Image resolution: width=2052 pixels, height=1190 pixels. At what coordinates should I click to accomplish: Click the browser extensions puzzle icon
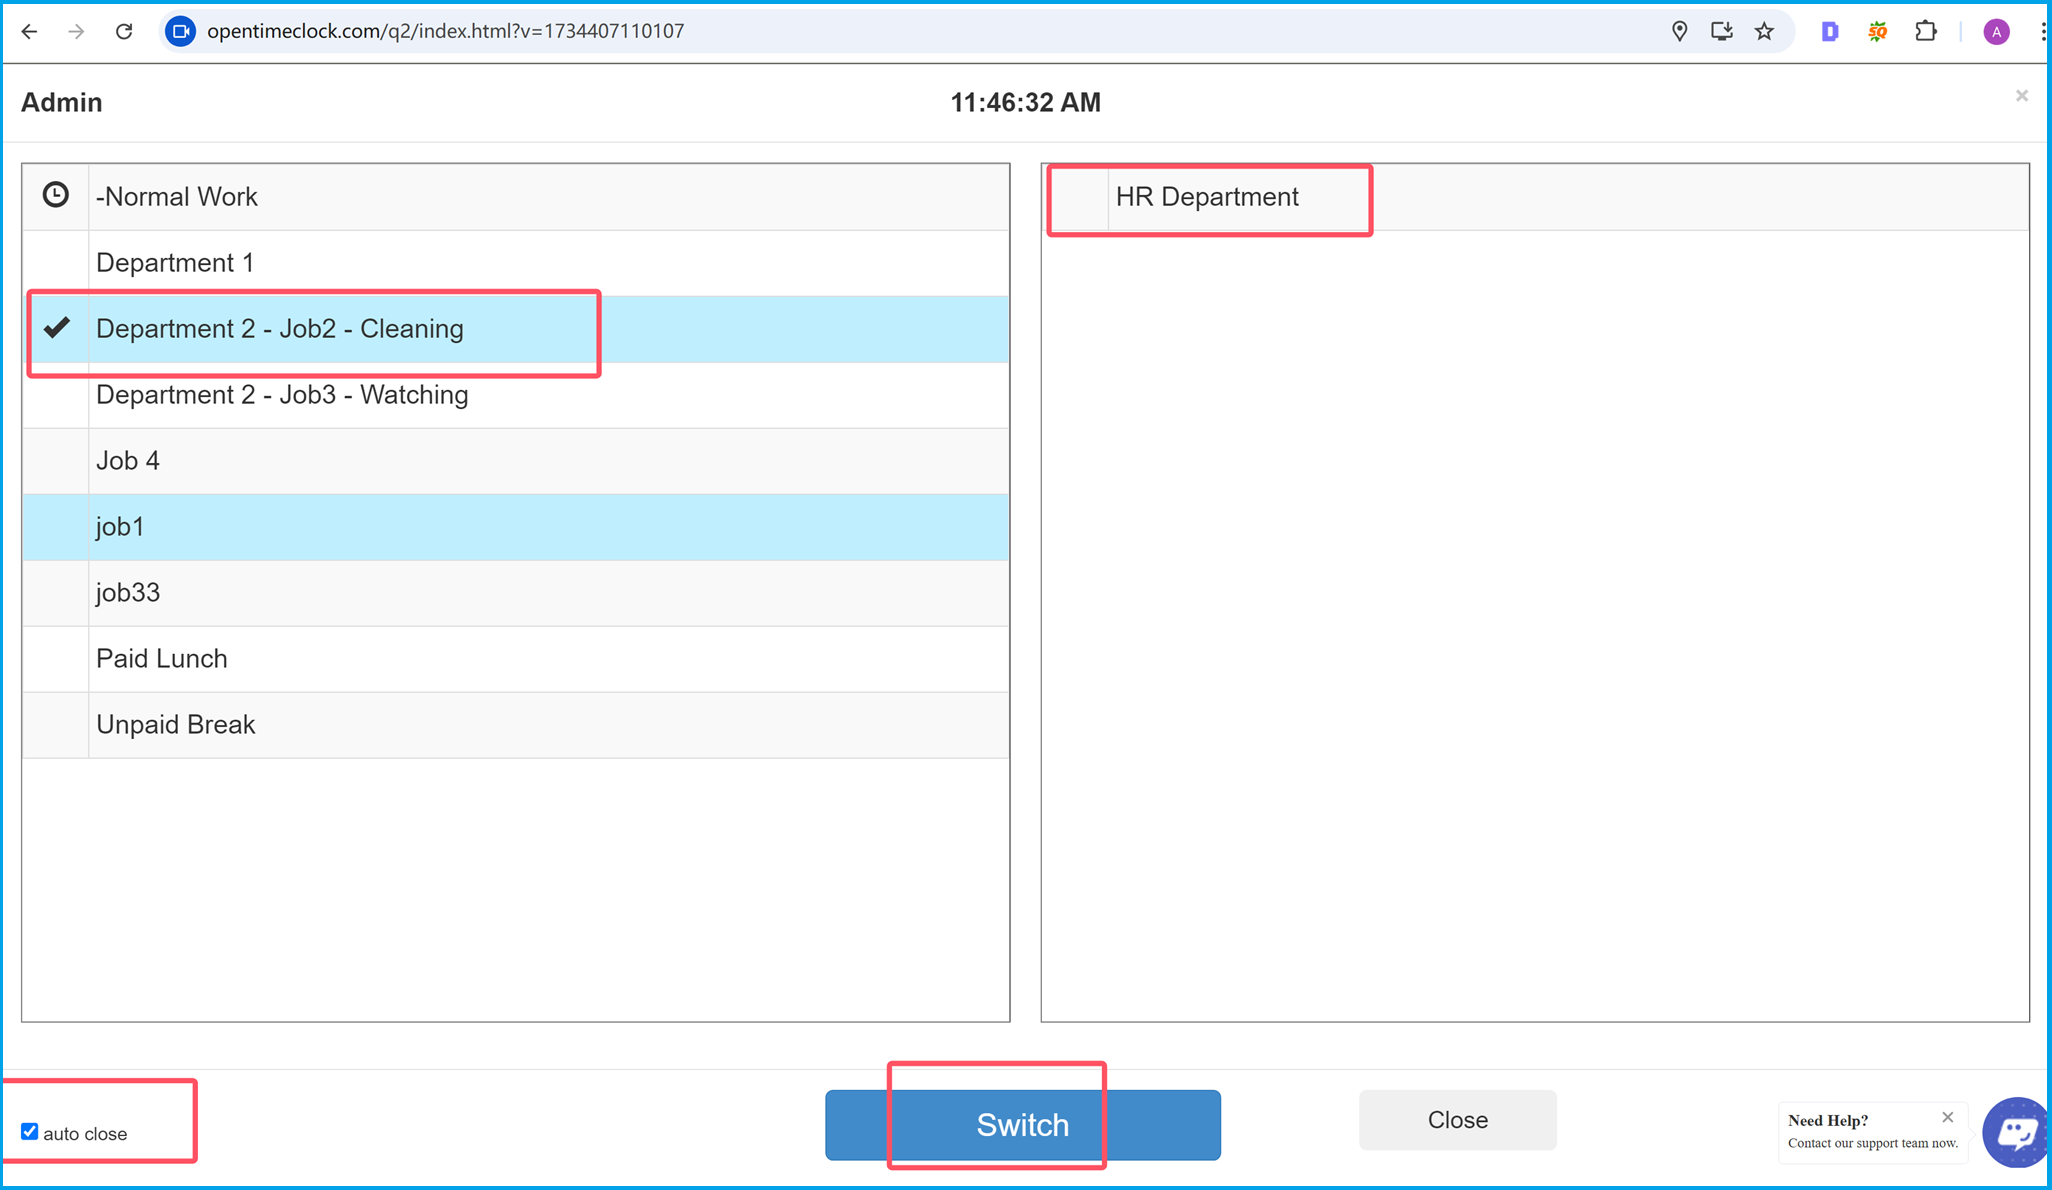coord(1929,30)
